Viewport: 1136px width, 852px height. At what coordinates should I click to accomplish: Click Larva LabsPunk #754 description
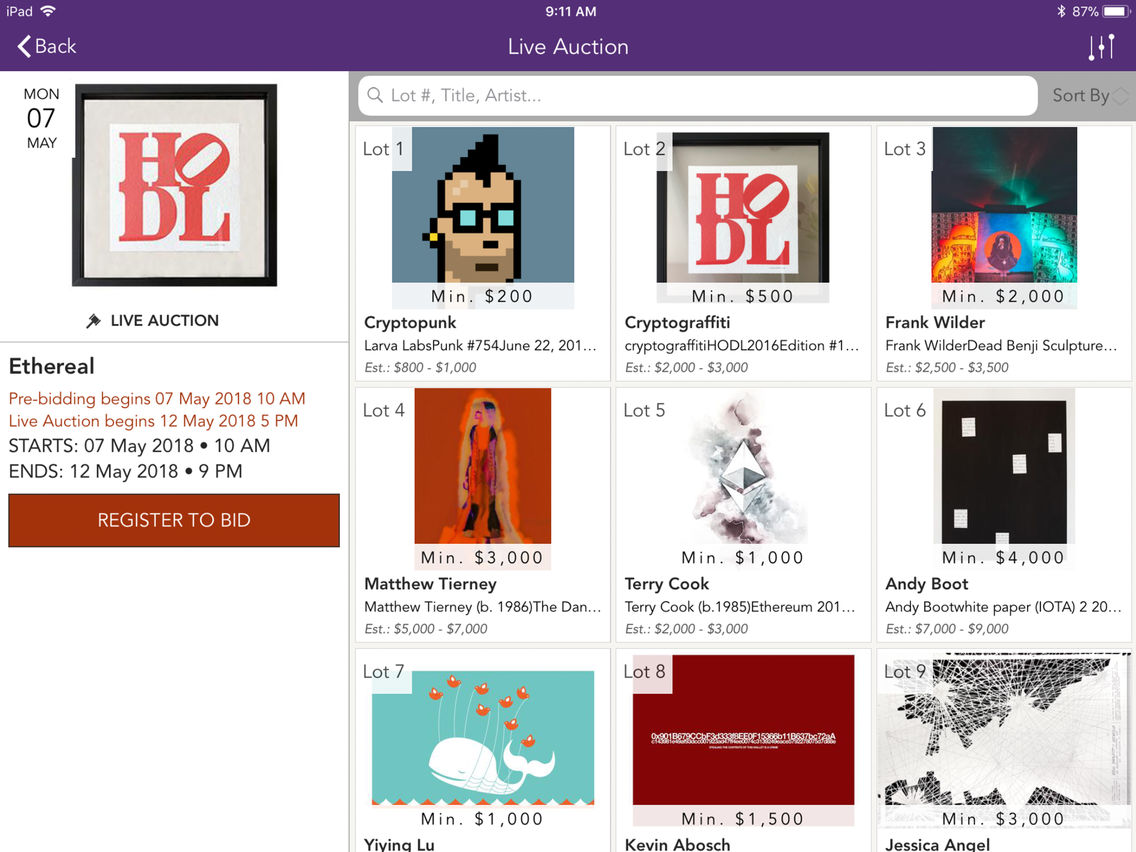tap(480, 346)
